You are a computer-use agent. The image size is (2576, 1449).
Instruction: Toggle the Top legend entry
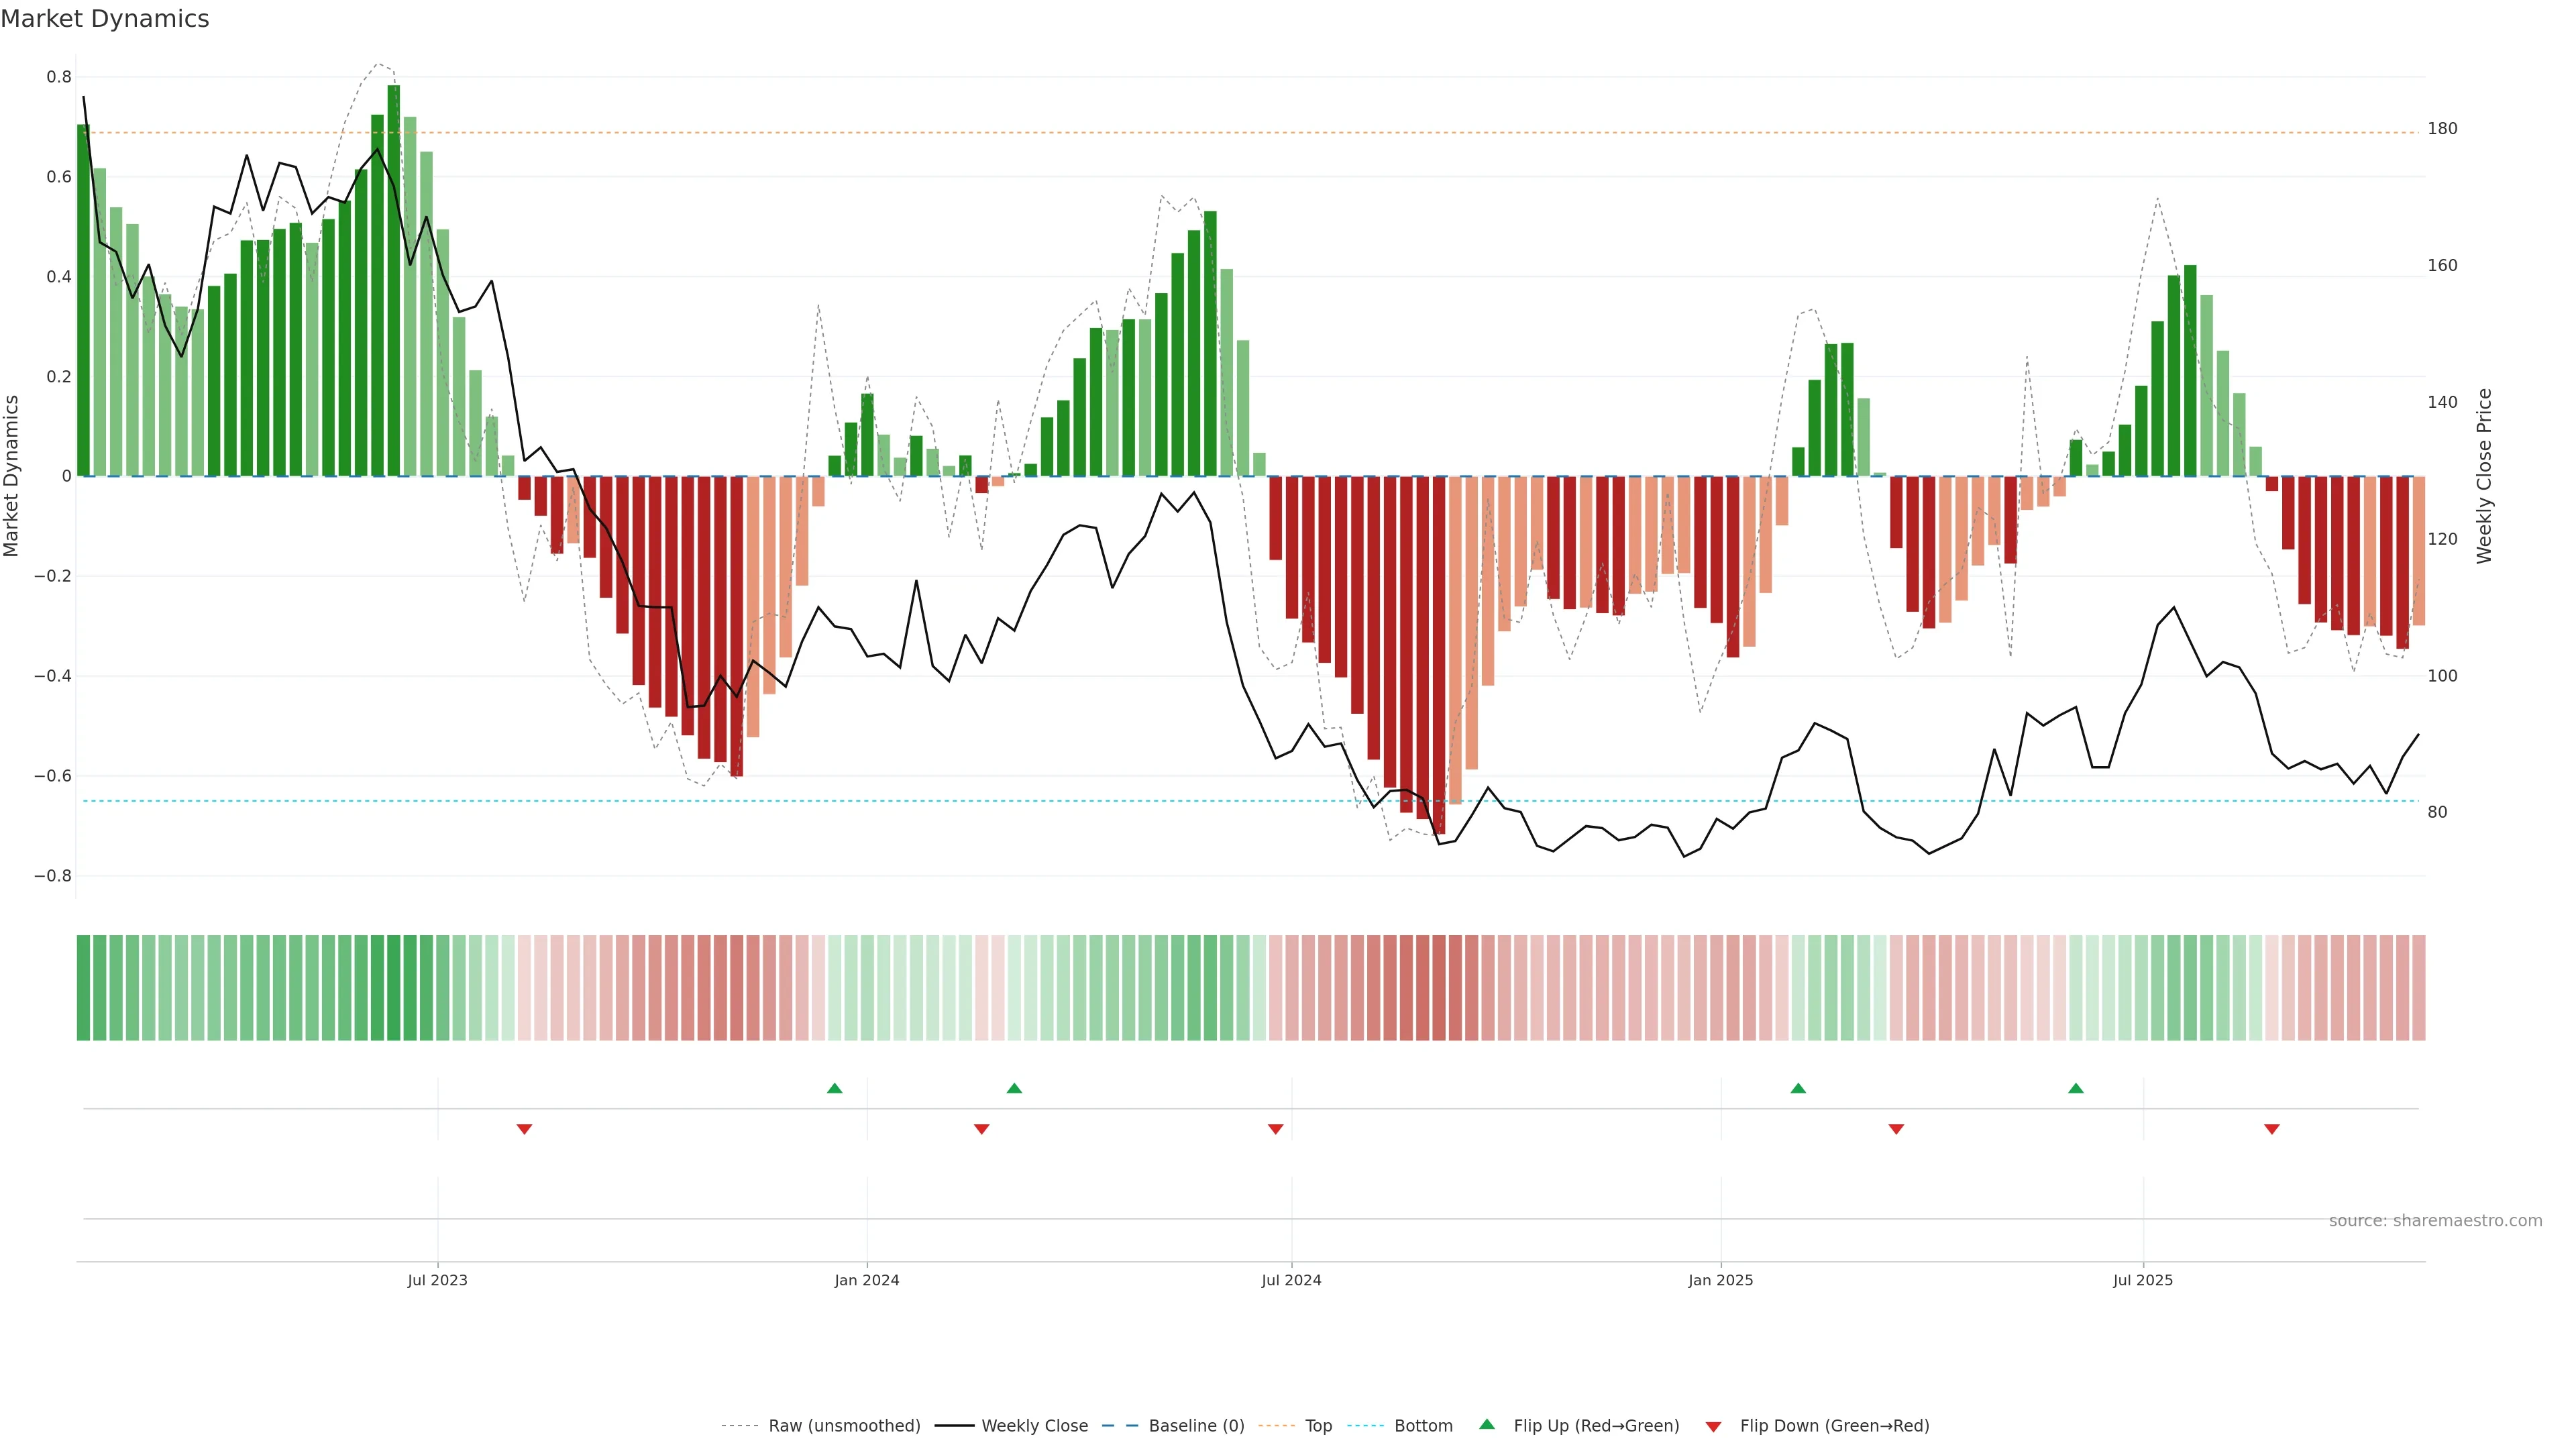(x=1318, y=1426)
